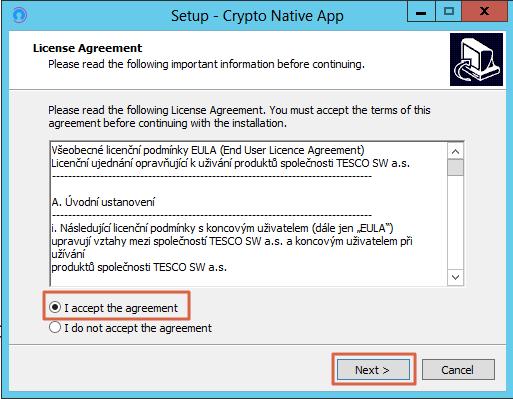Click the 'A. Úvodní ustanovení' line in license text
Image resolution: width=513 pixels, height=399 pixels.
coord(103,202)
